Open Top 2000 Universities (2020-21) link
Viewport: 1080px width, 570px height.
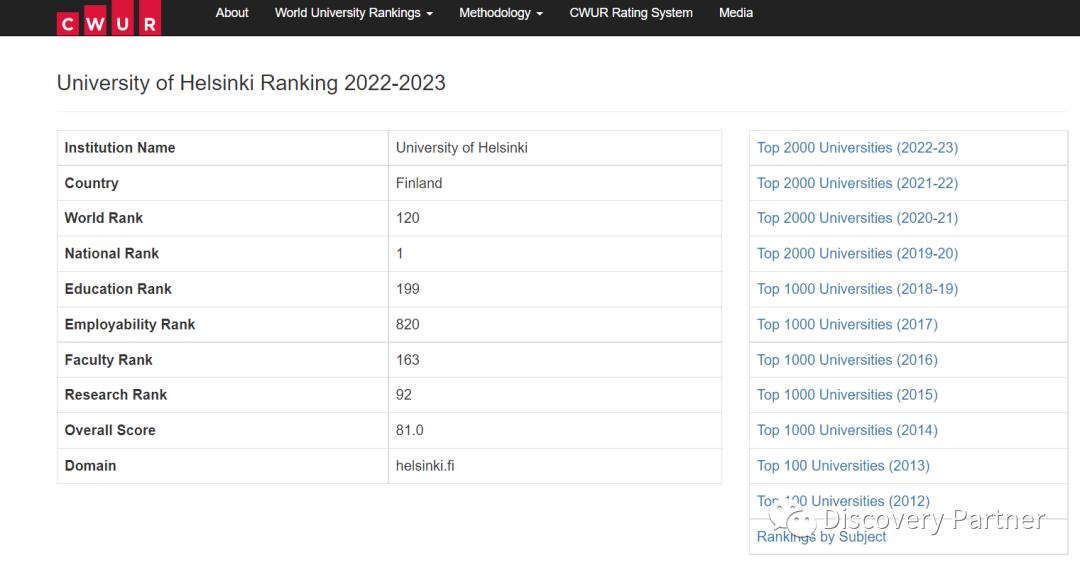point(858,218)
